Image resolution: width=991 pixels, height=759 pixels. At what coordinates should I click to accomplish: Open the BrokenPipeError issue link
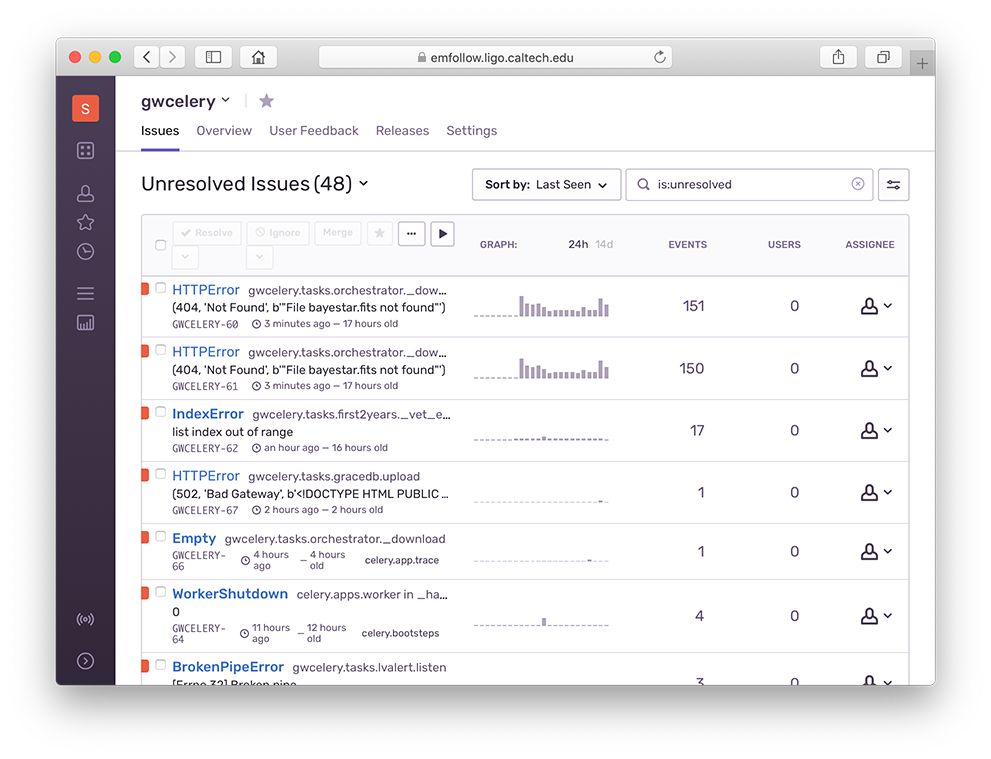[x=228, y=667]
